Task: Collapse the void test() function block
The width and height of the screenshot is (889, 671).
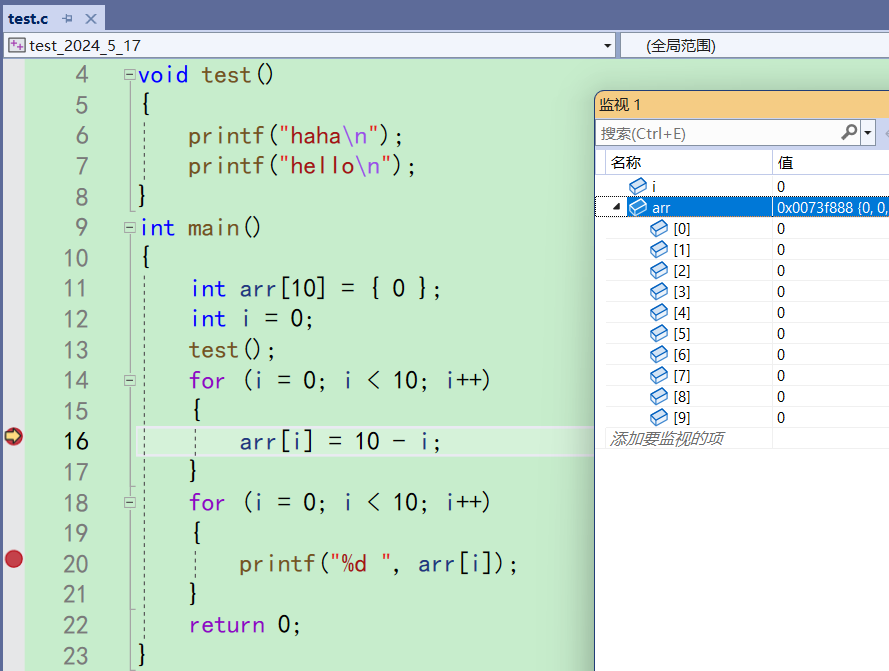Action: (130, 74)
